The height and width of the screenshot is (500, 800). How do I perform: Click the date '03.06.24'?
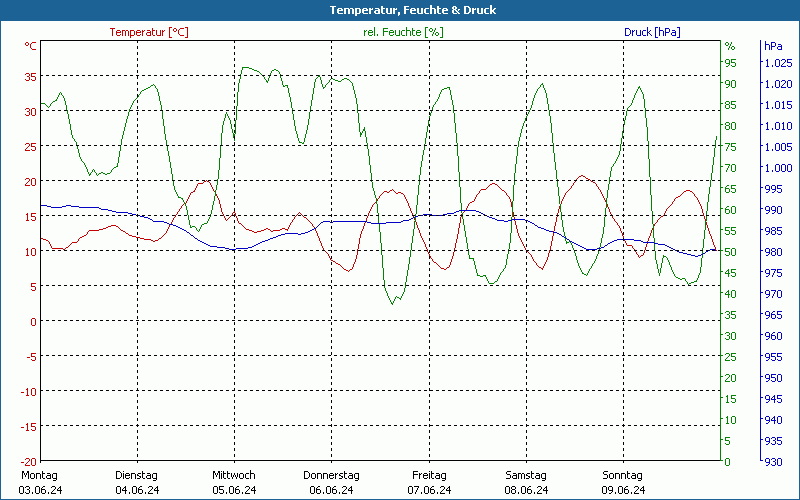click(x=40, y=490)
